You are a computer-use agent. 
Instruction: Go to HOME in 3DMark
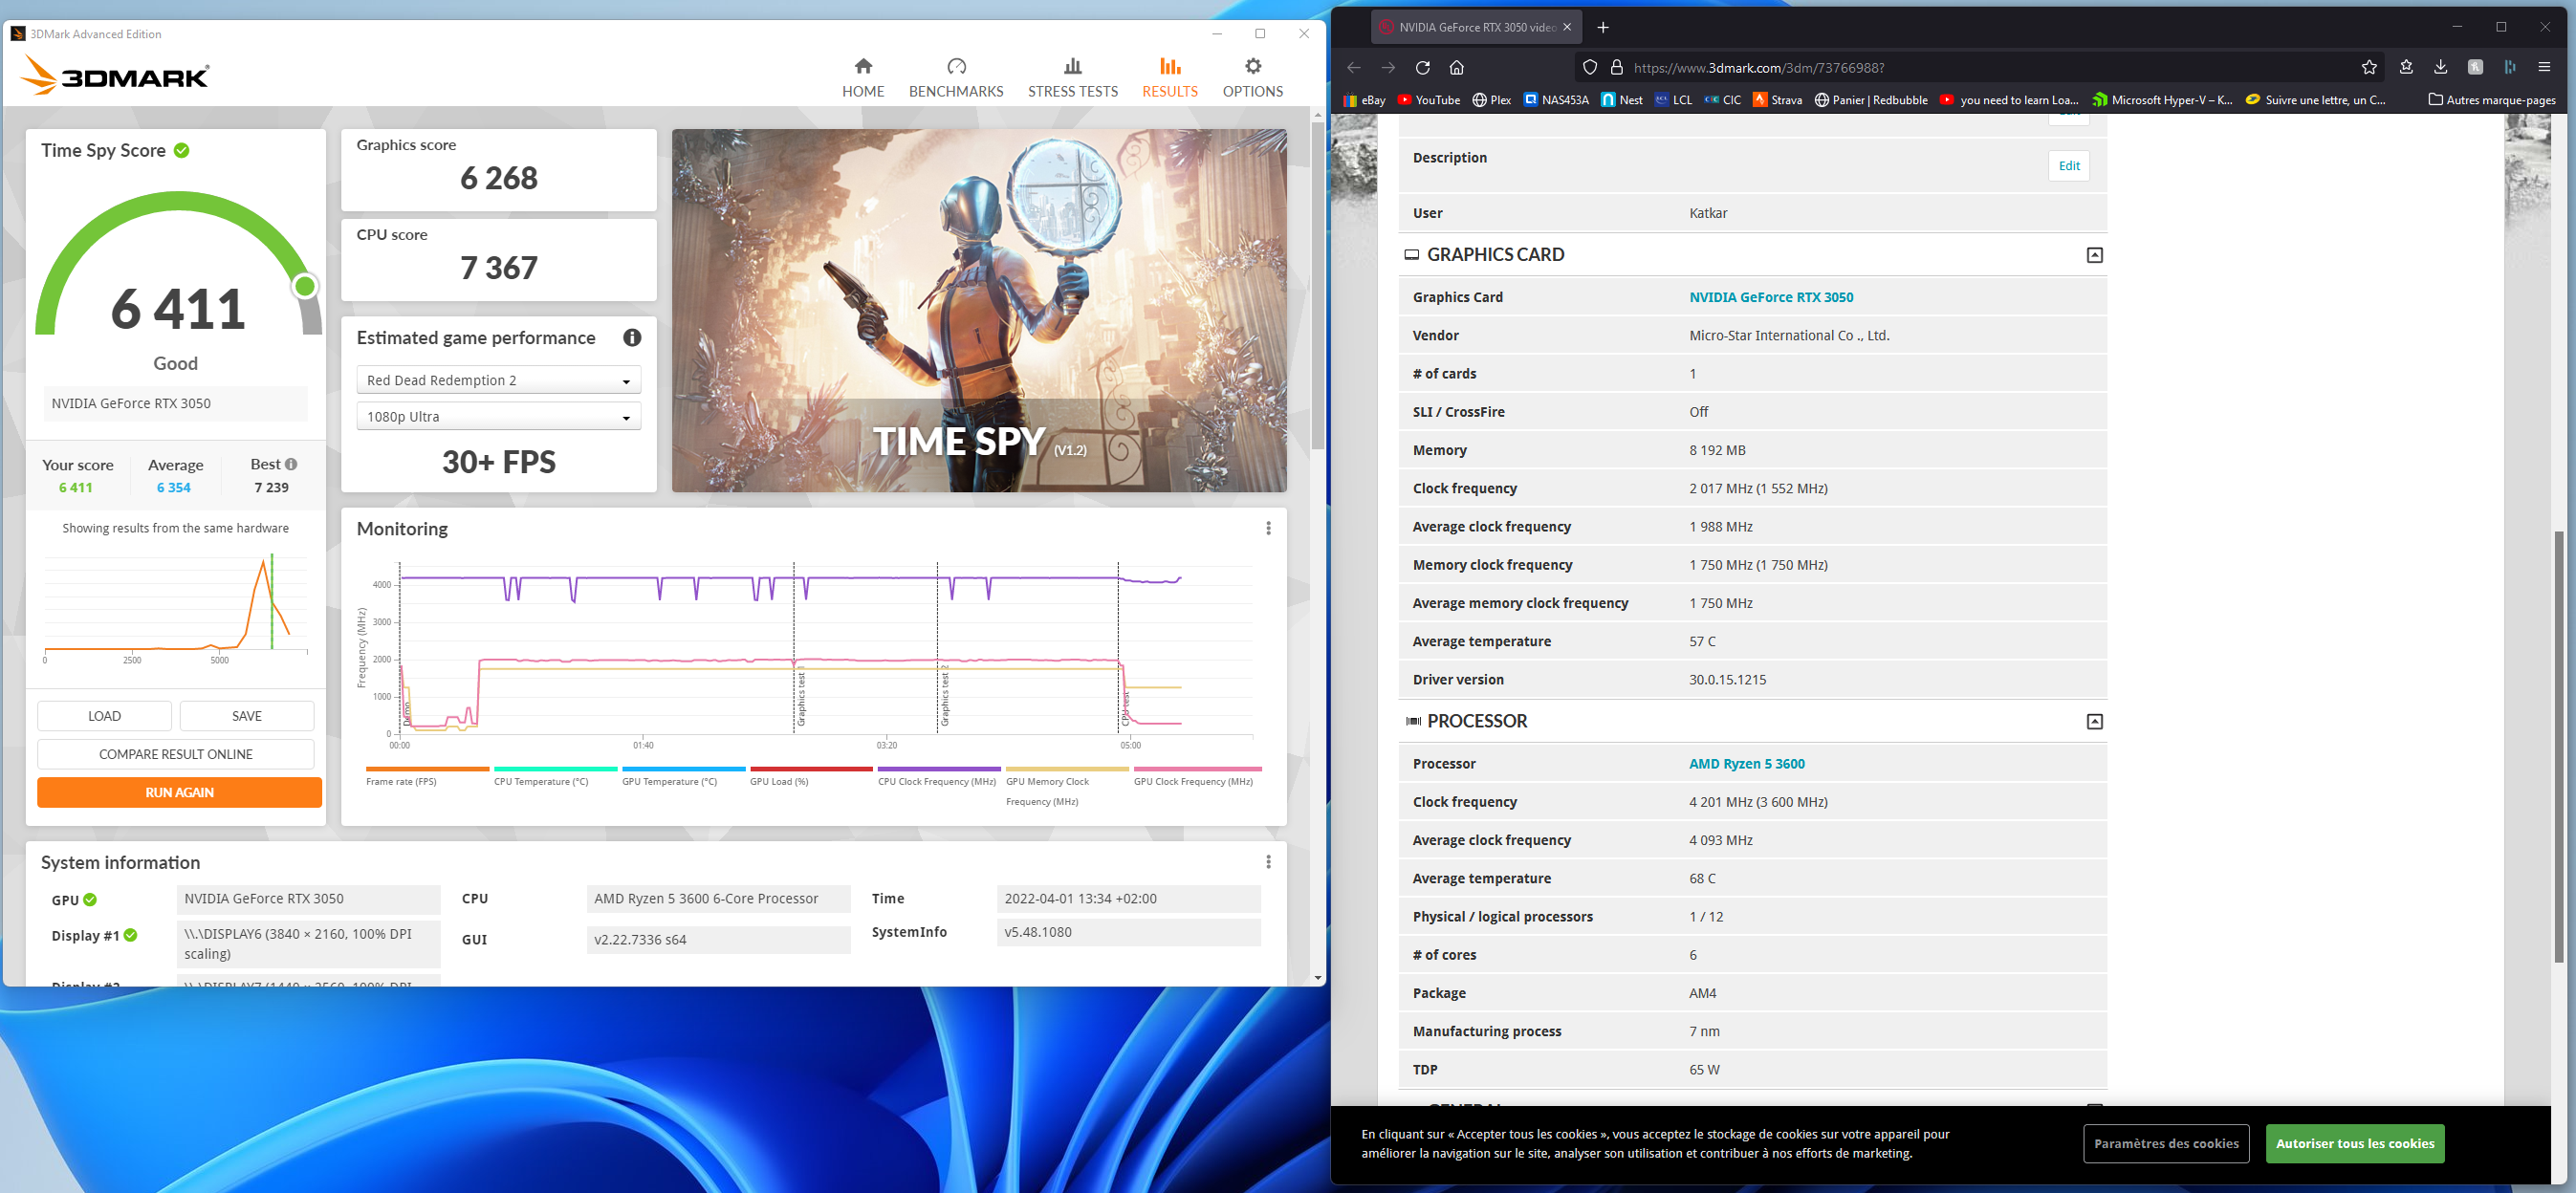coord(863,78)
